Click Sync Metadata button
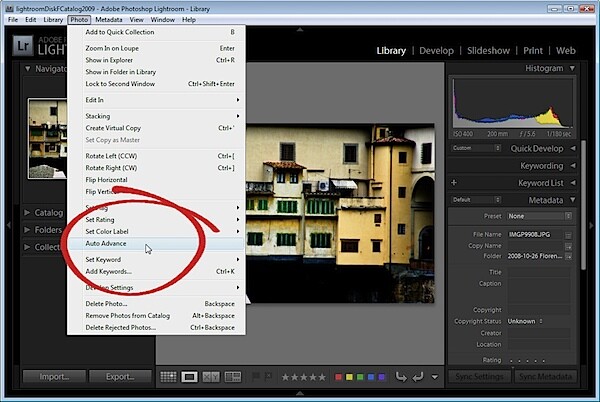 (x=545, y=377)
